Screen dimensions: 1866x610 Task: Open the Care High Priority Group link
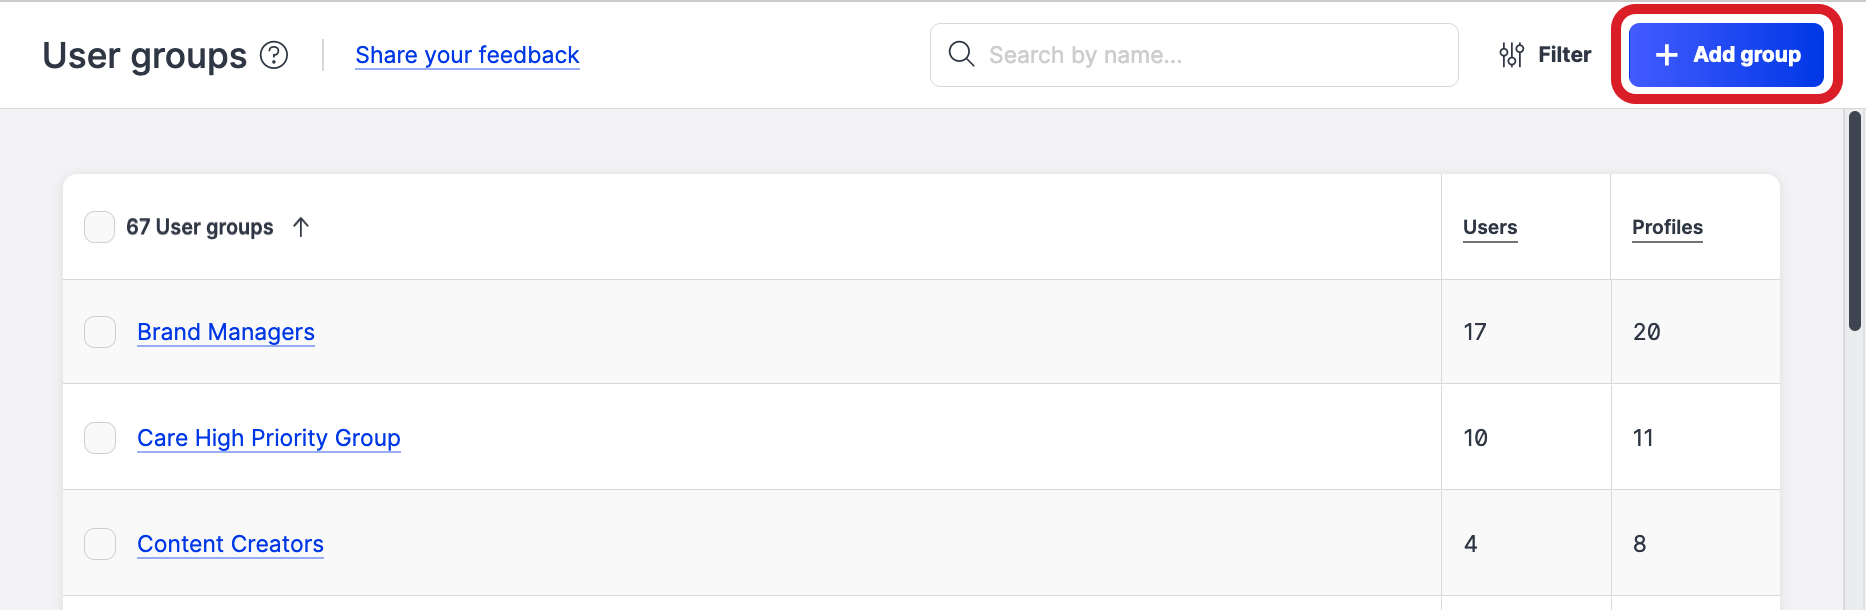click(x=269, y=438)
